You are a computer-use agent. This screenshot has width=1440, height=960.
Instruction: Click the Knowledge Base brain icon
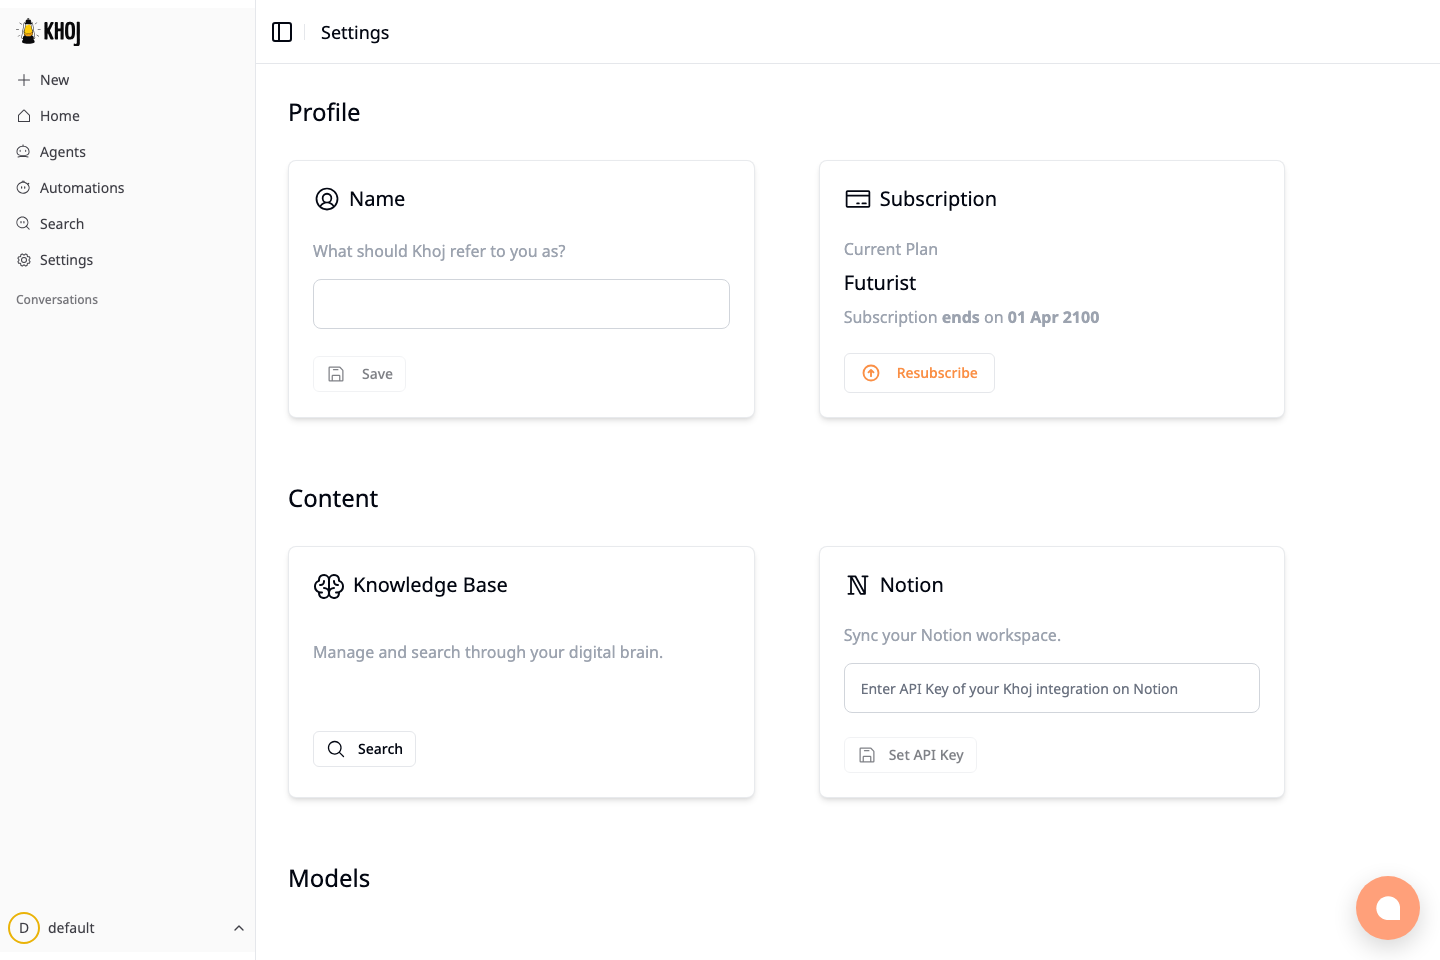(329, 586)
